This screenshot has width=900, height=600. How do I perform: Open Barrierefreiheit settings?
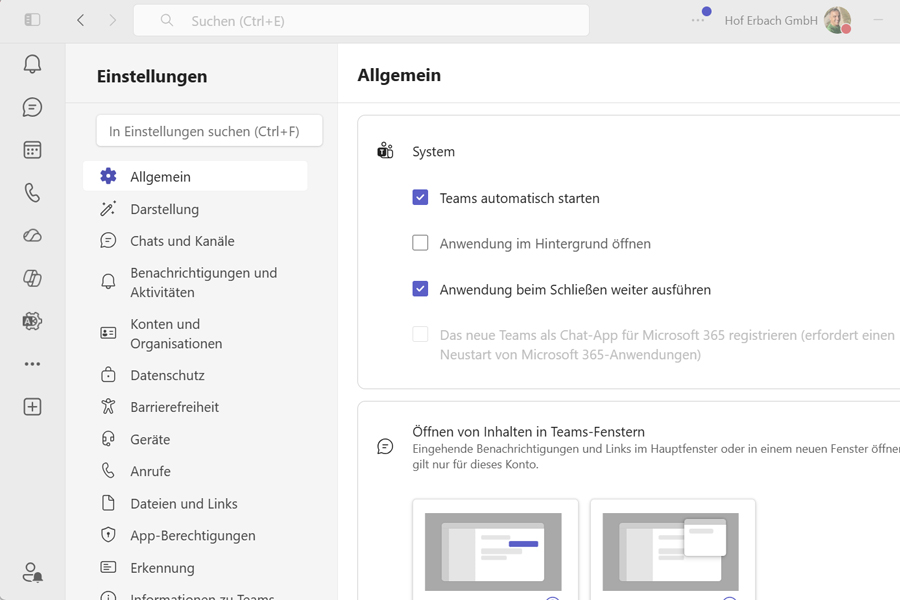tap(195, 407)
